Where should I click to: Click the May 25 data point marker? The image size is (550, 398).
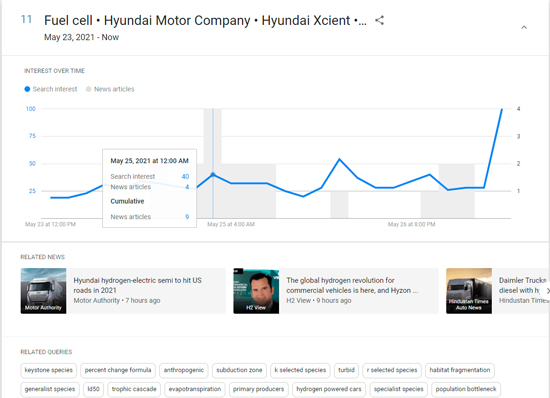213,174
